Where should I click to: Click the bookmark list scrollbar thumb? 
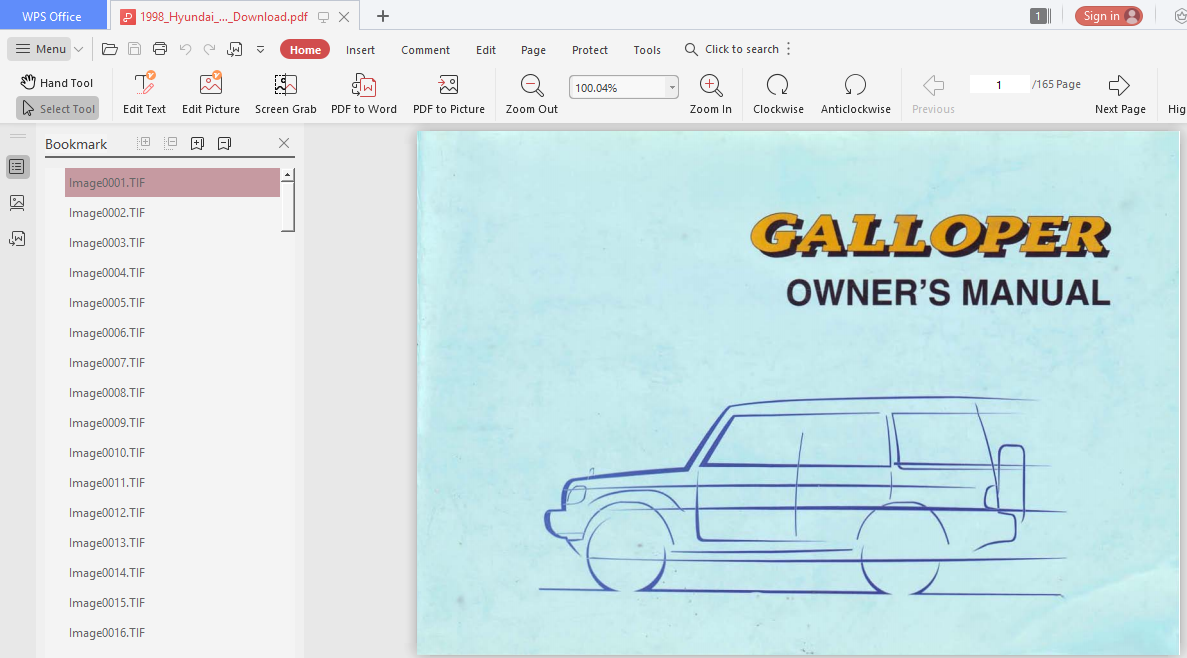click(288, 205)
